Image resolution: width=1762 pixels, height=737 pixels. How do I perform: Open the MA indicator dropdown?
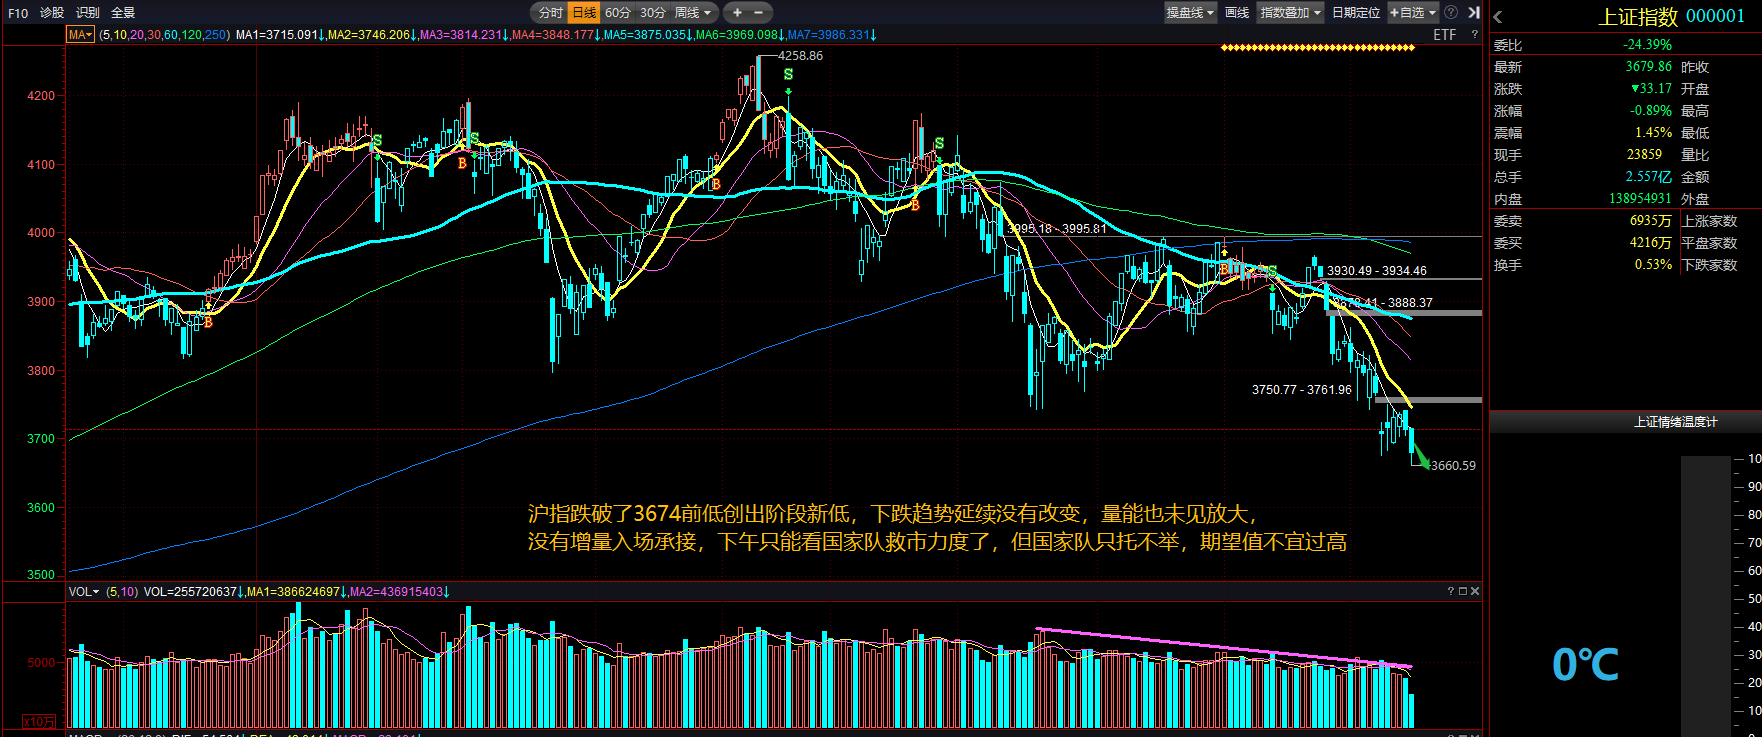pos(80,35)
